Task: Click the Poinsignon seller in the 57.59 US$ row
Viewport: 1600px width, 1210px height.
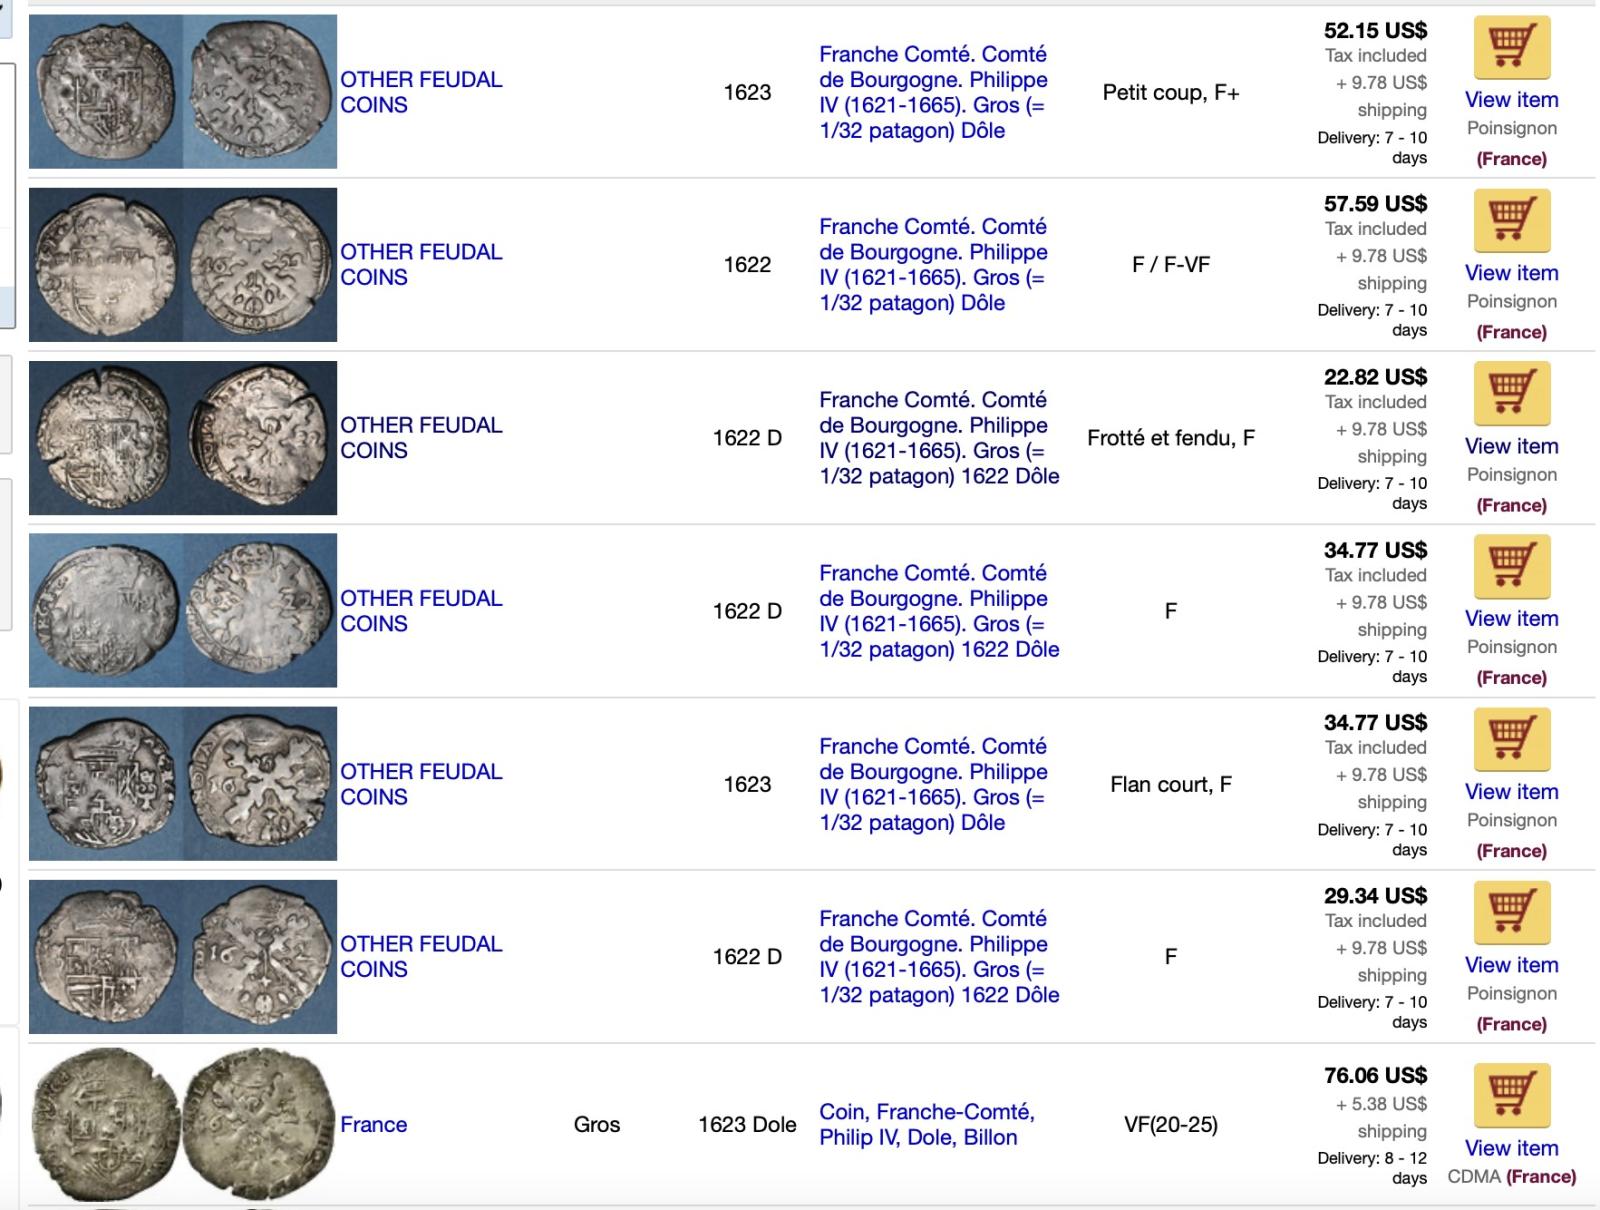Action: pyautogui.click(x=1511, y=301)
